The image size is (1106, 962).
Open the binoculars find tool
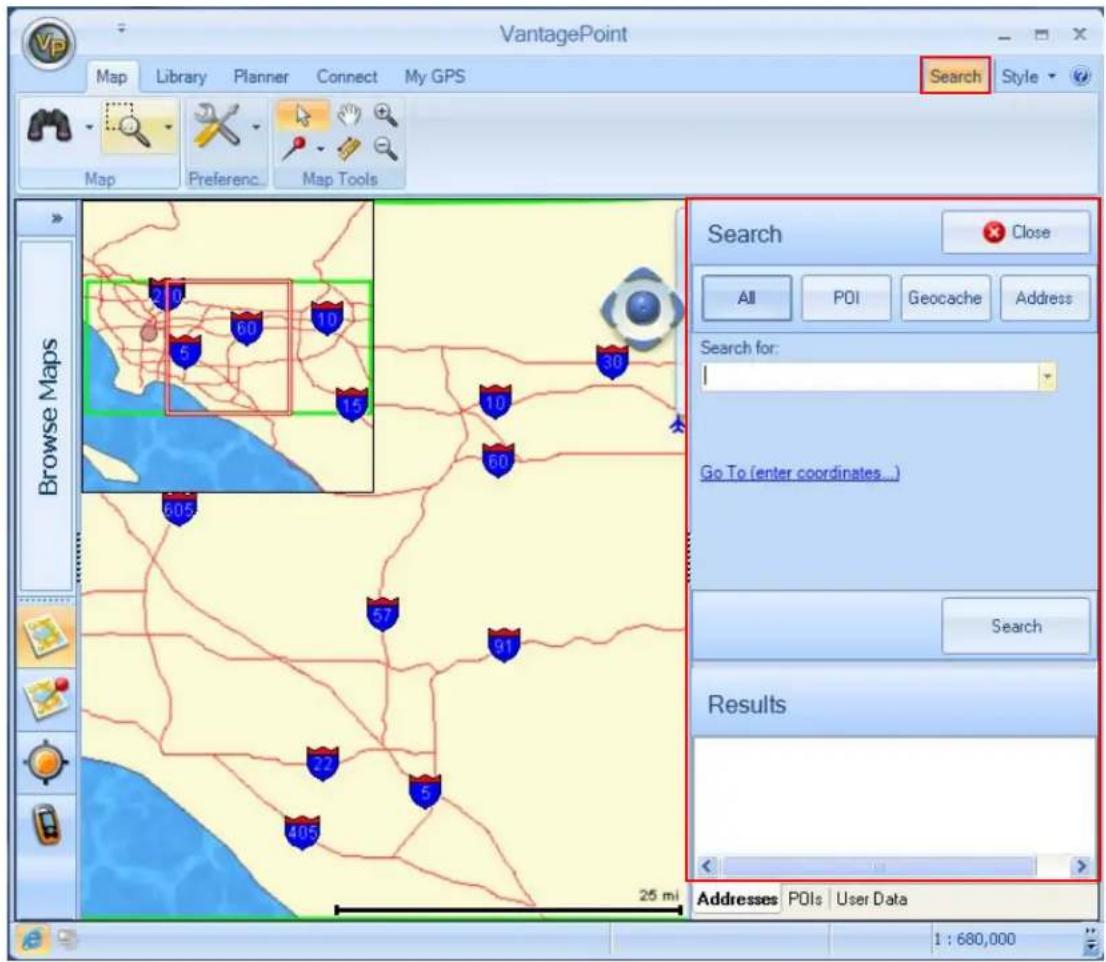[49, 126]
